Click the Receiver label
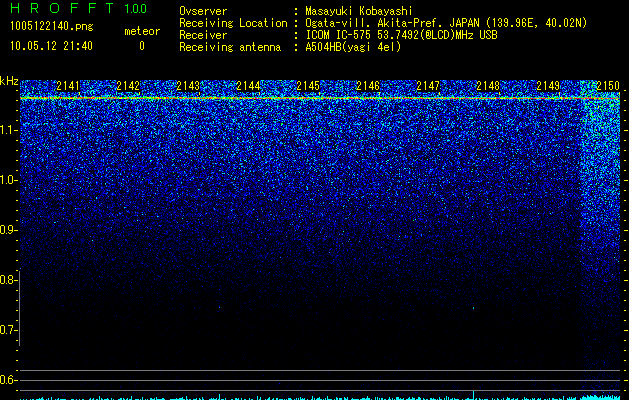The image size is (629, 400). [203, 35]
